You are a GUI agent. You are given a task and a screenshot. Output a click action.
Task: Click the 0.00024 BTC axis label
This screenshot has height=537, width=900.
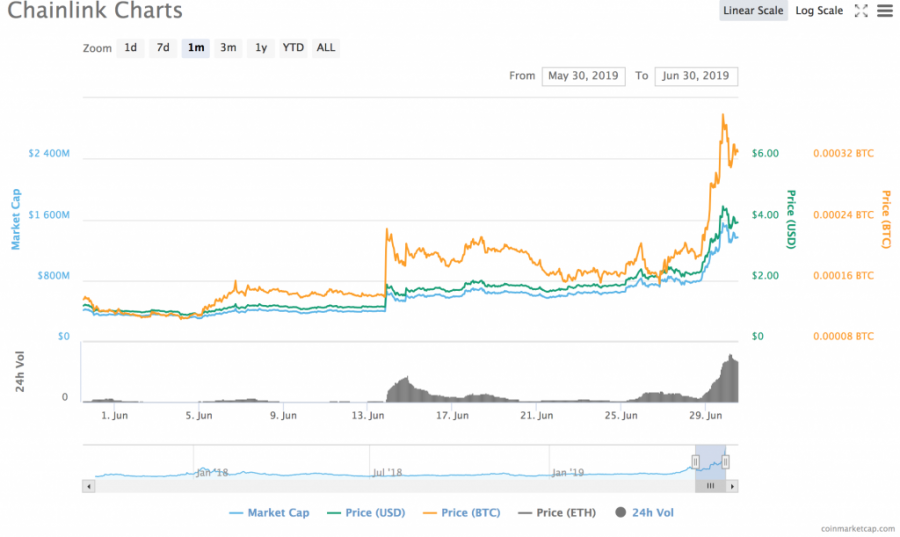pos(843,215)
